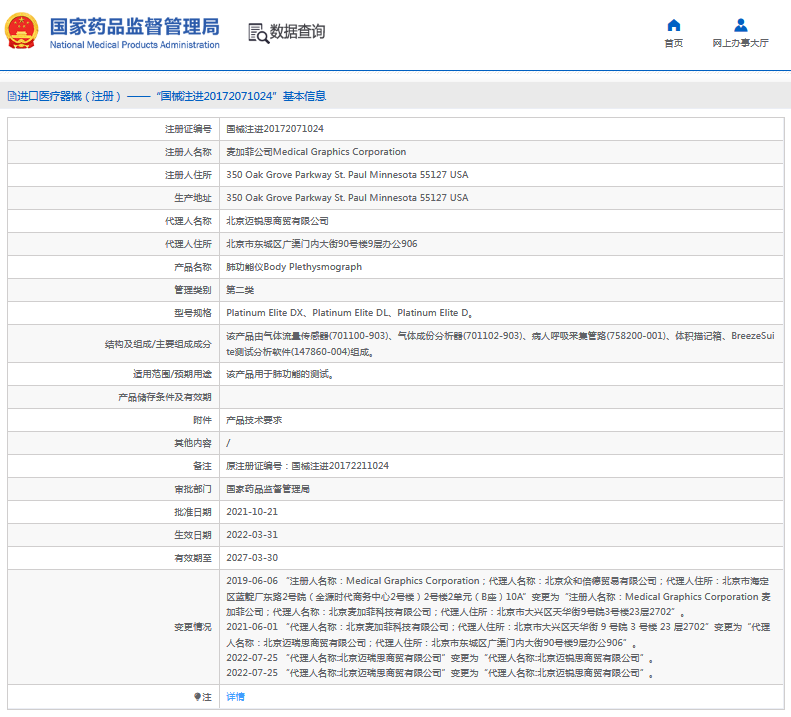Open the 数据查询 search icon
This screenshot has height=717, width=791.
259,33
